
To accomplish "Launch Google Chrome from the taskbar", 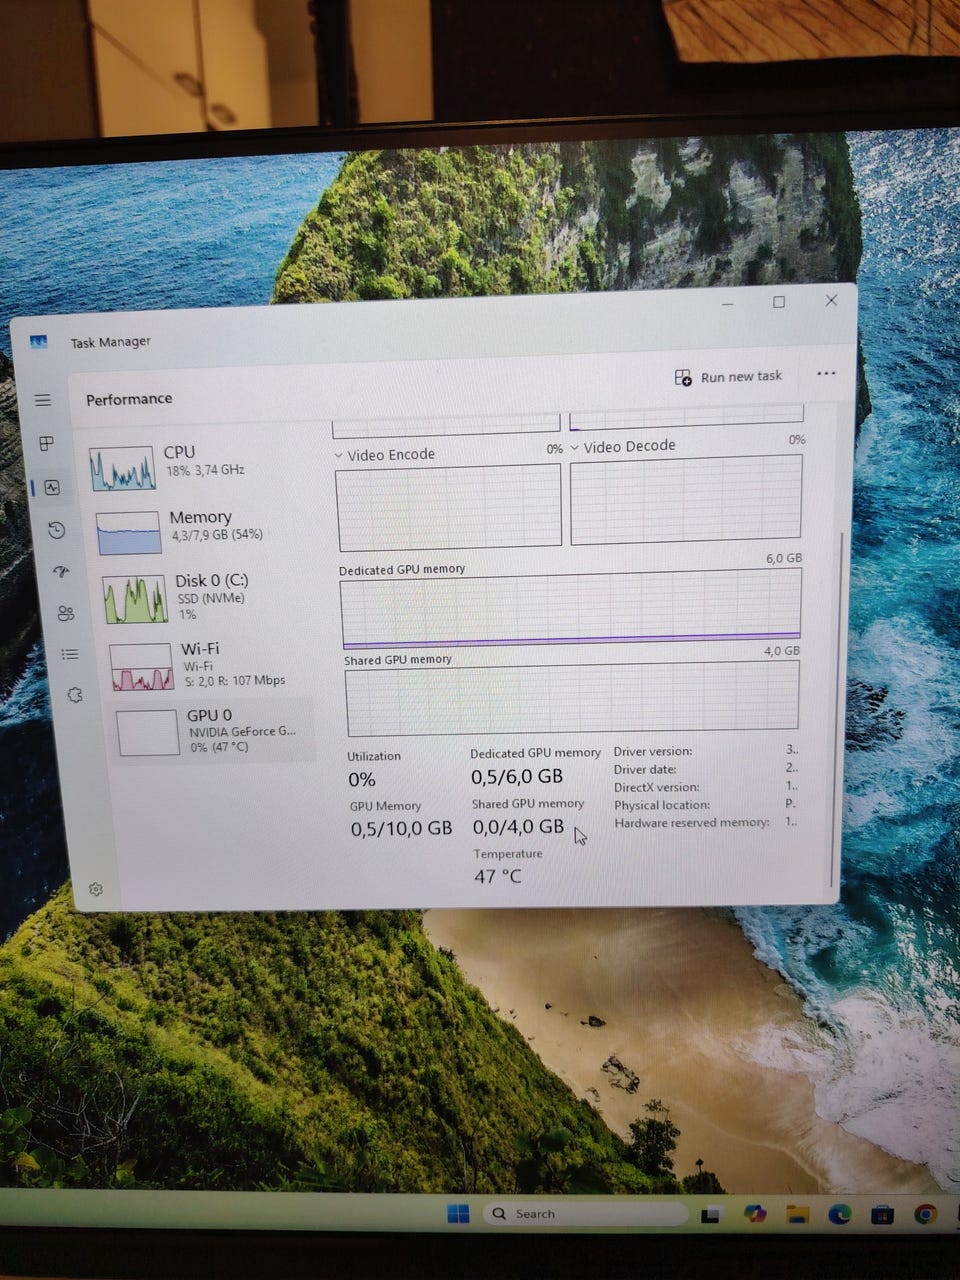I will (x=925, y=1214).
